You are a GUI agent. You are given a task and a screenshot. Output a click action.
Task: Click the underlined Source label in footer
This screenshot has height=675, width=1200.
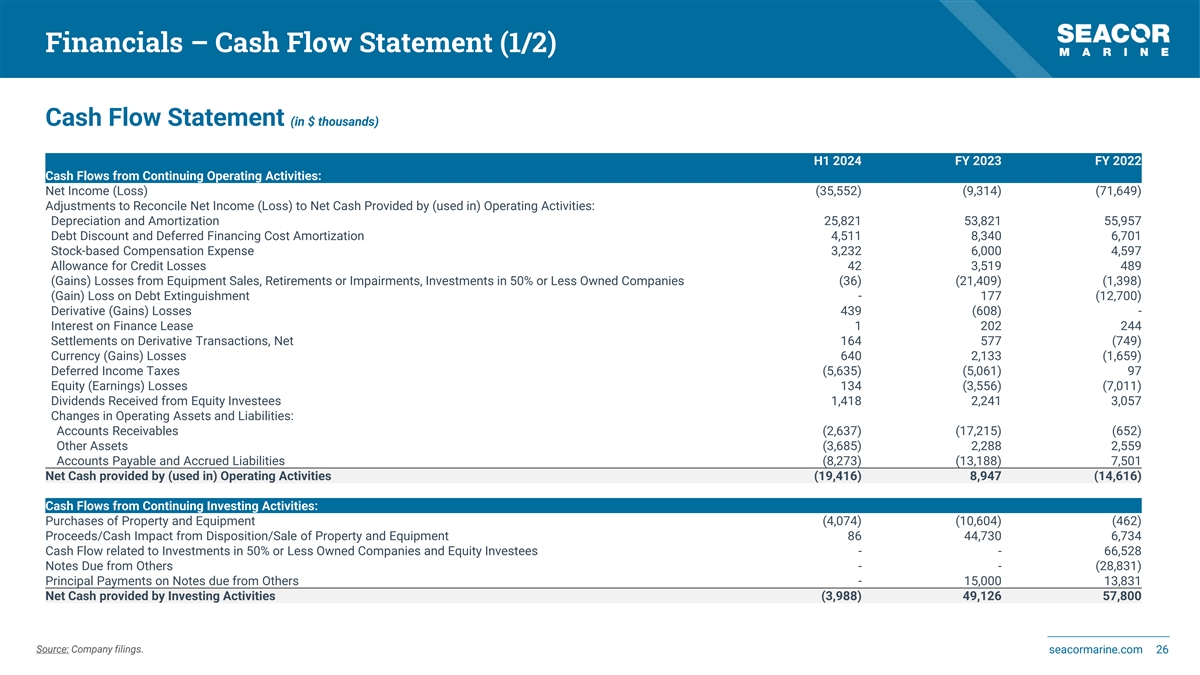51,650
